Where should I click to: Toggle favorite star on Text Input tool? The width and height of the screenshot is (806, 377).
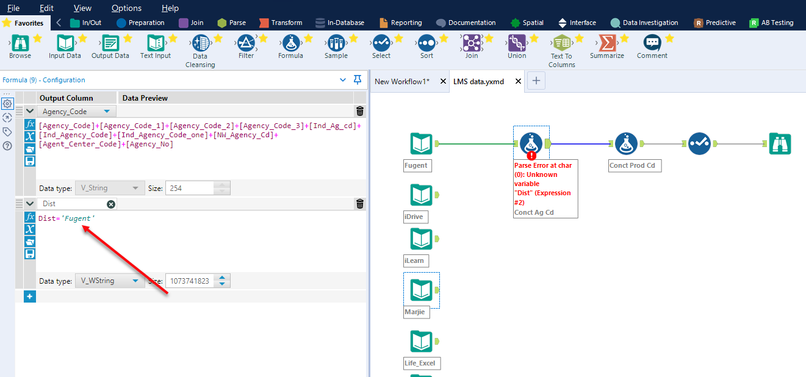[x=173, y=38]
